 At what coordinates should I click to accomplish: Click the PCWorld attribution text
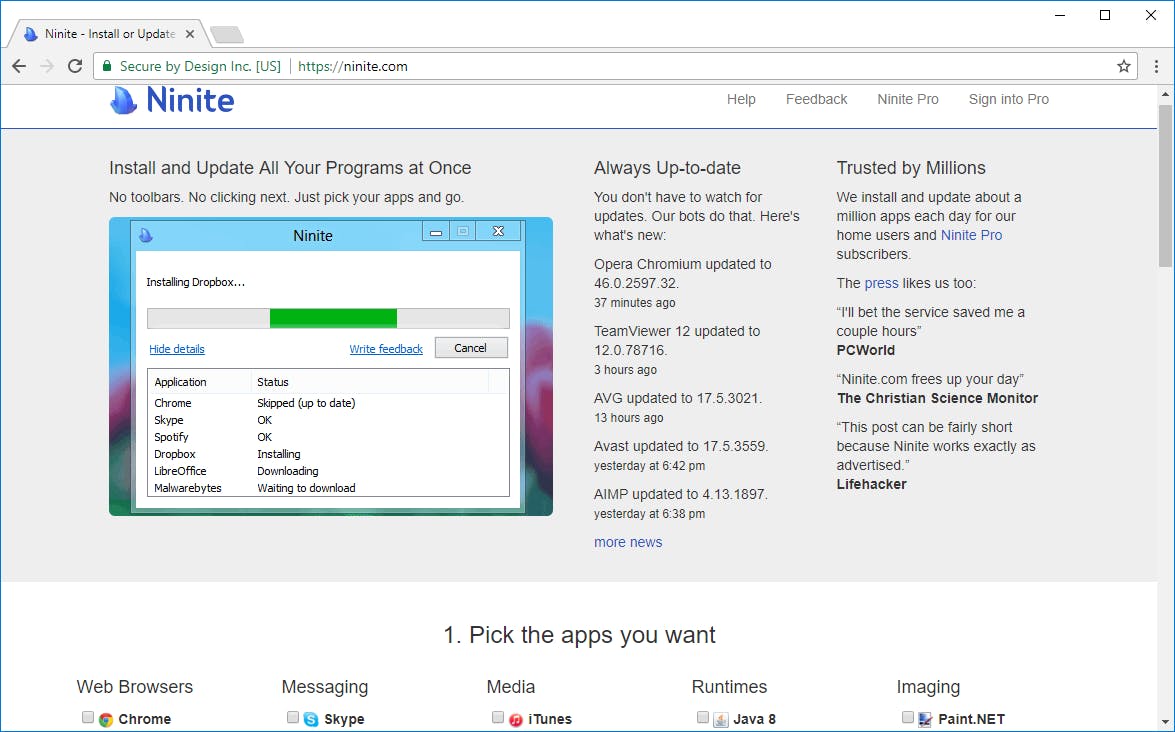click(866, 350)
